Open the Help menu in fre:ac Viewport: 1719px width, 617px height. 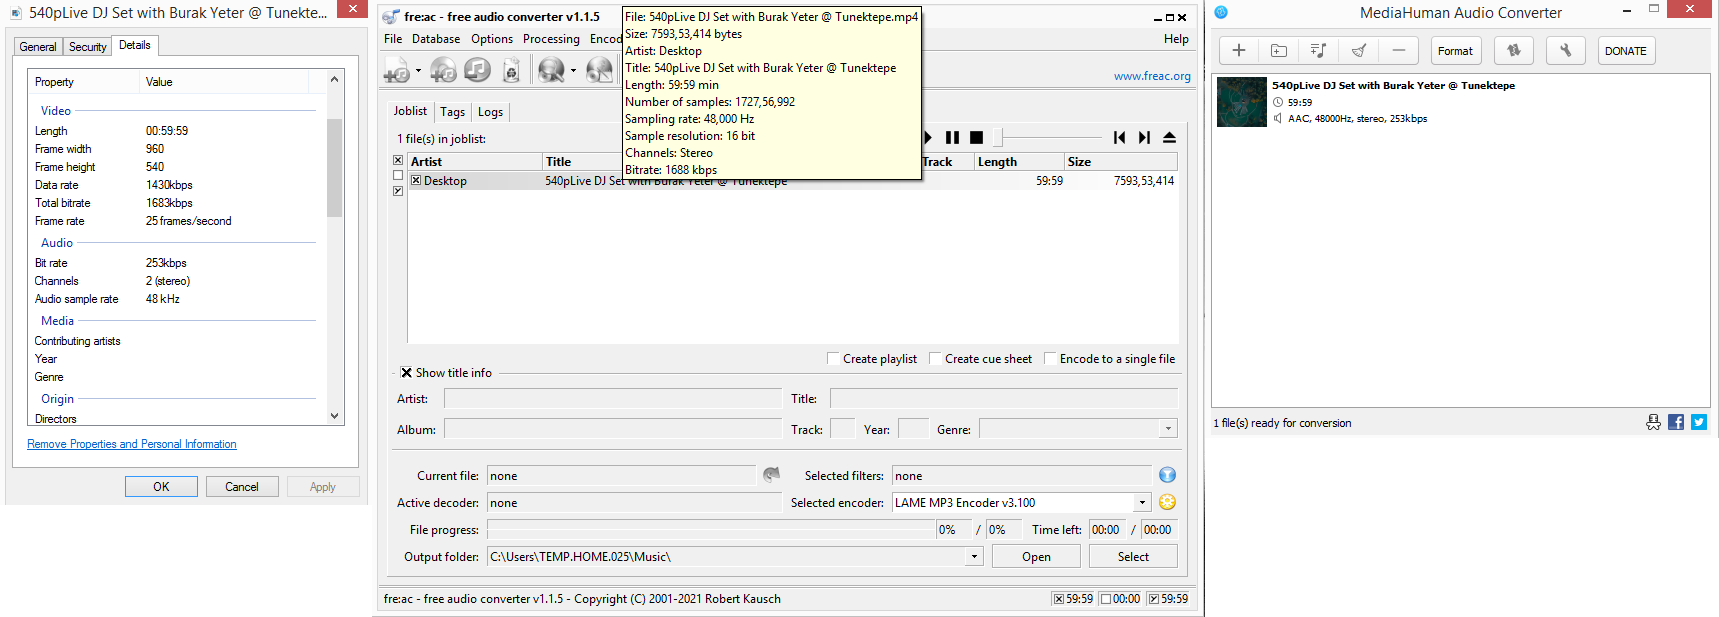tap(1176, 39)
